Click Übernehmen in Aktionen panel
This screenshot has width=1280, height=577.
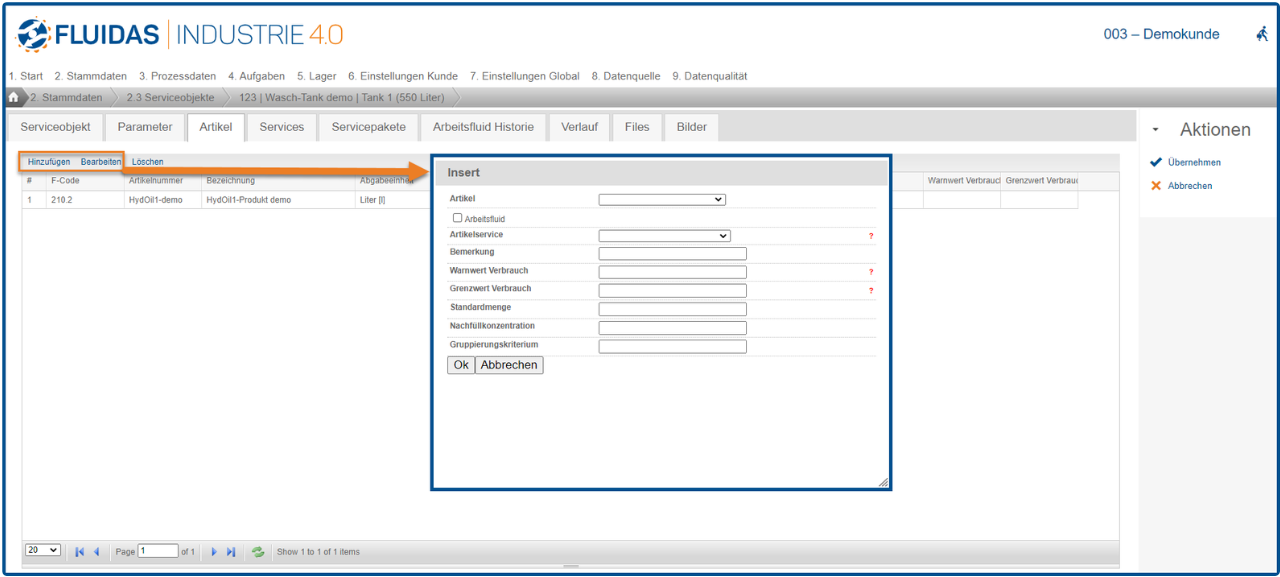1193,162
